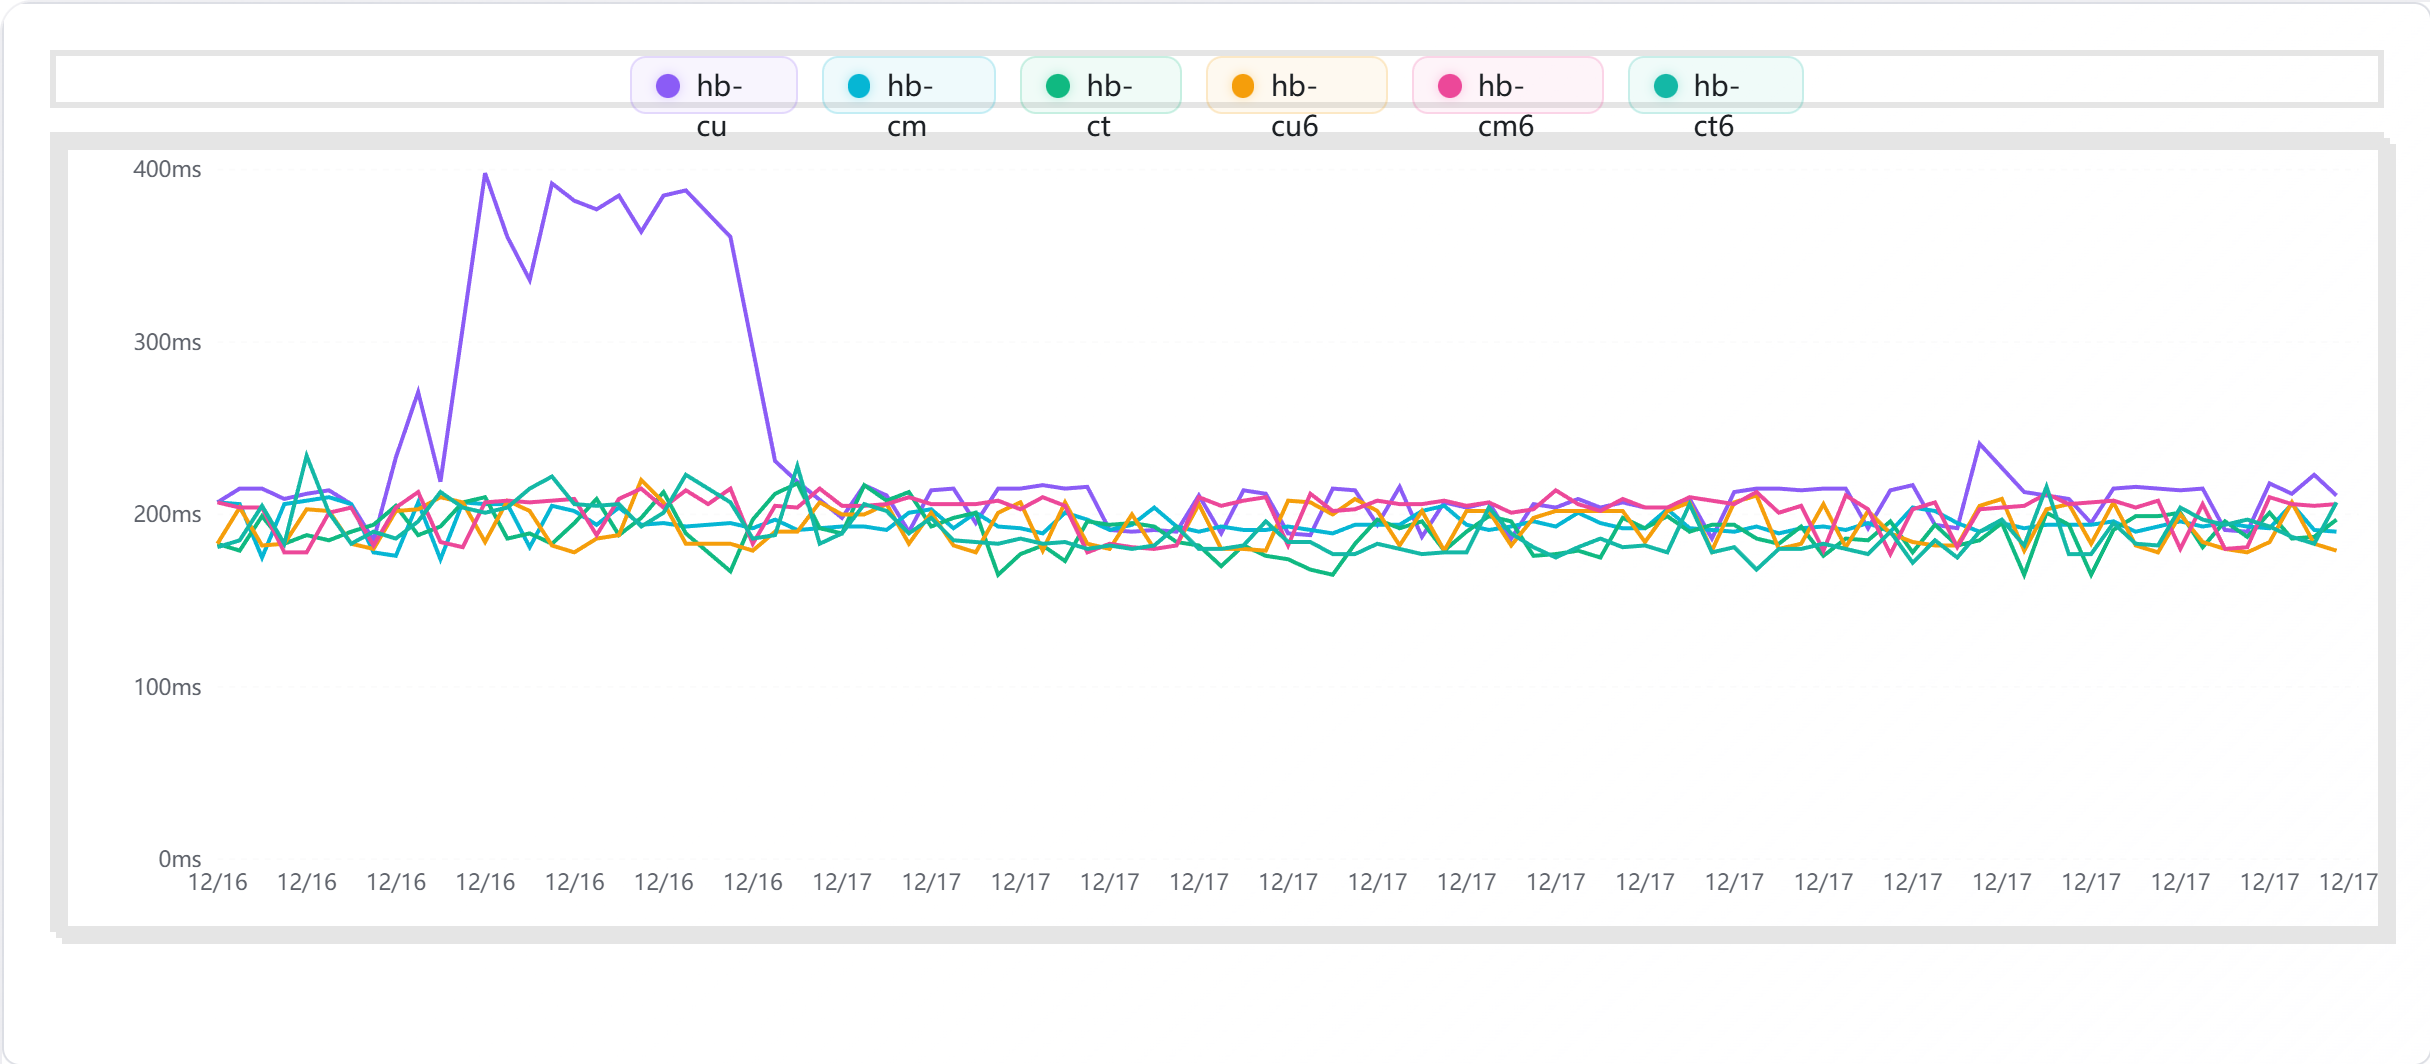Click the 0ms y-axis label
Viewport: 2430px width, 1064px height.
tap(180, 860)
